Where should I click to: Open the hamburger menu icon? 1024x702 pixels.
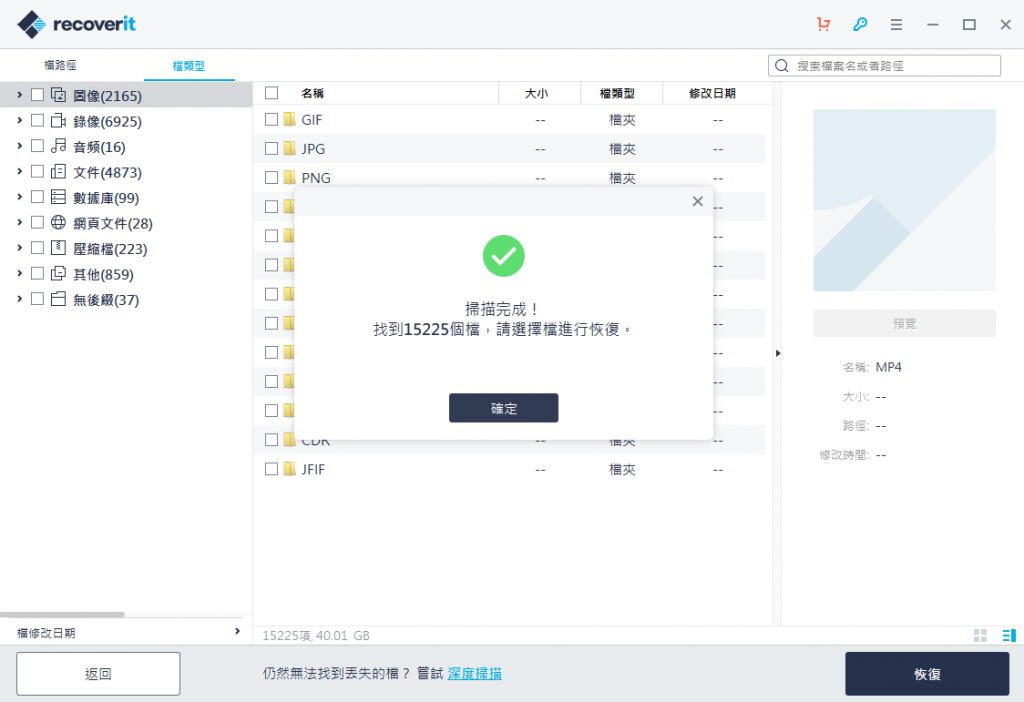pos(896,24)
